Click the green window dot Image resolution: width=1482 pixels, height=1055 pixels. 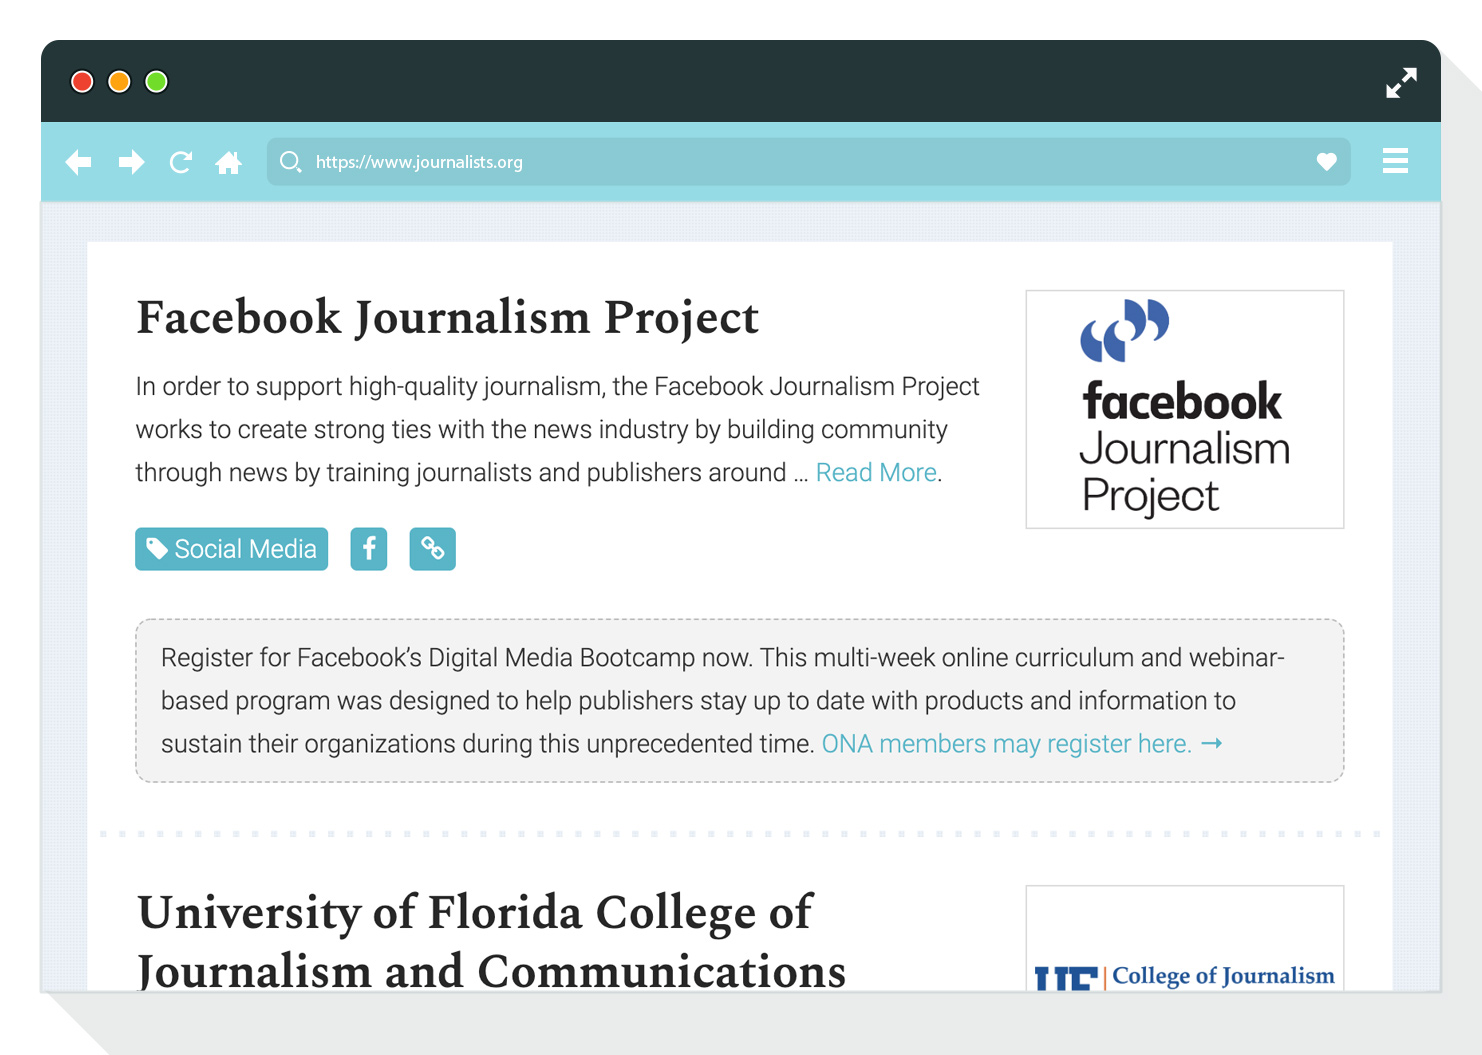[x=156, y=82]
